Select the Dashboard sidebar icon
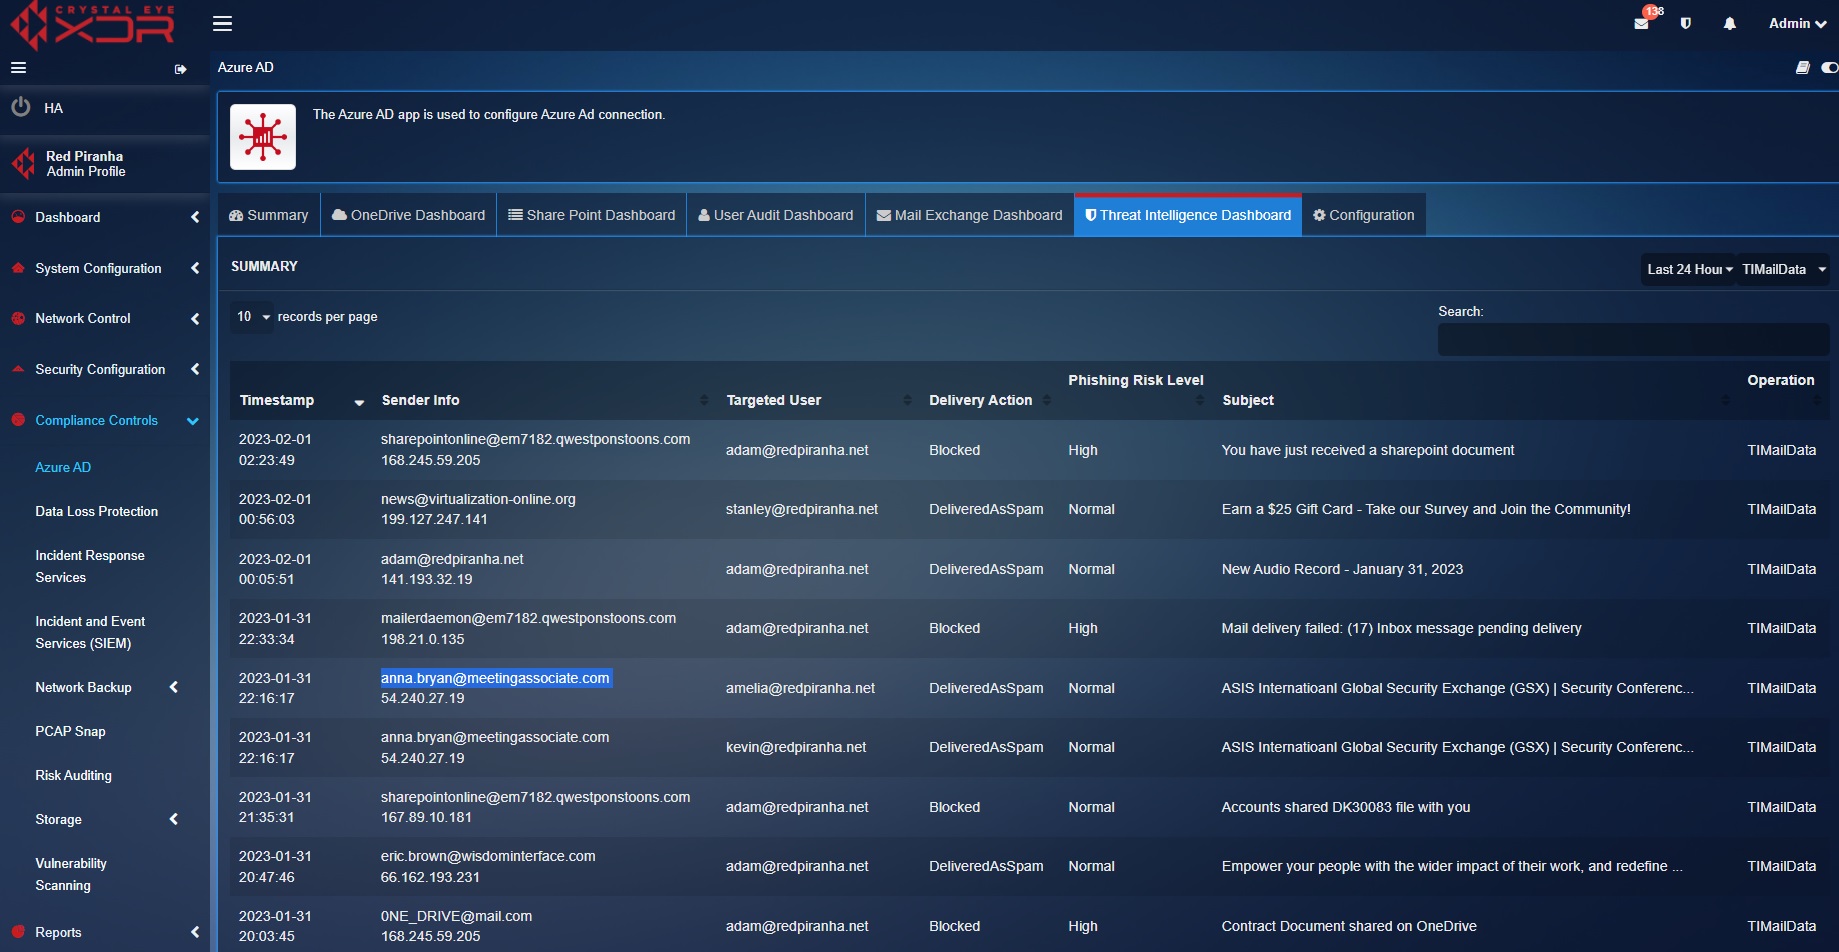 click(x=18, y=217)
